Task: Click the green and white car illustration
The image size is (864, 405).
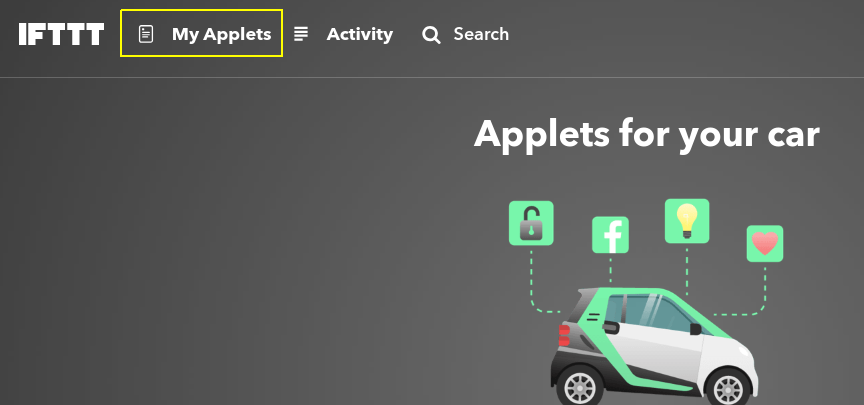Action: [x=656, y=345]
